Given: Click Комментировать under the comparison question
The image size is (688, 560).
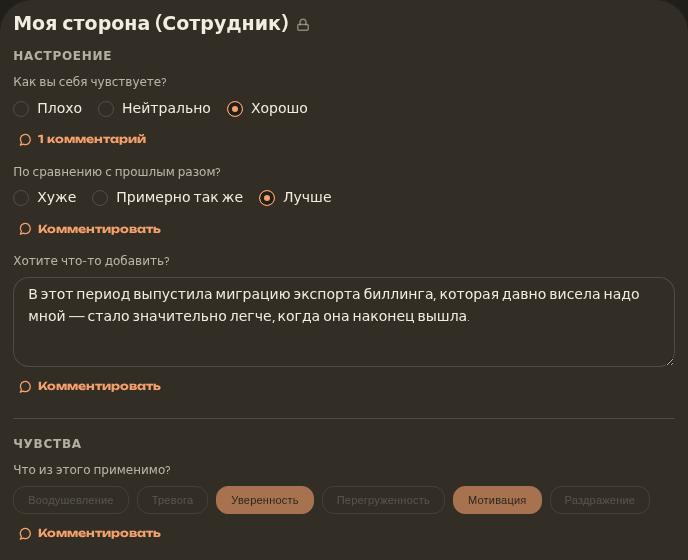Looking at the screenshot, I should tap(99, 229).
